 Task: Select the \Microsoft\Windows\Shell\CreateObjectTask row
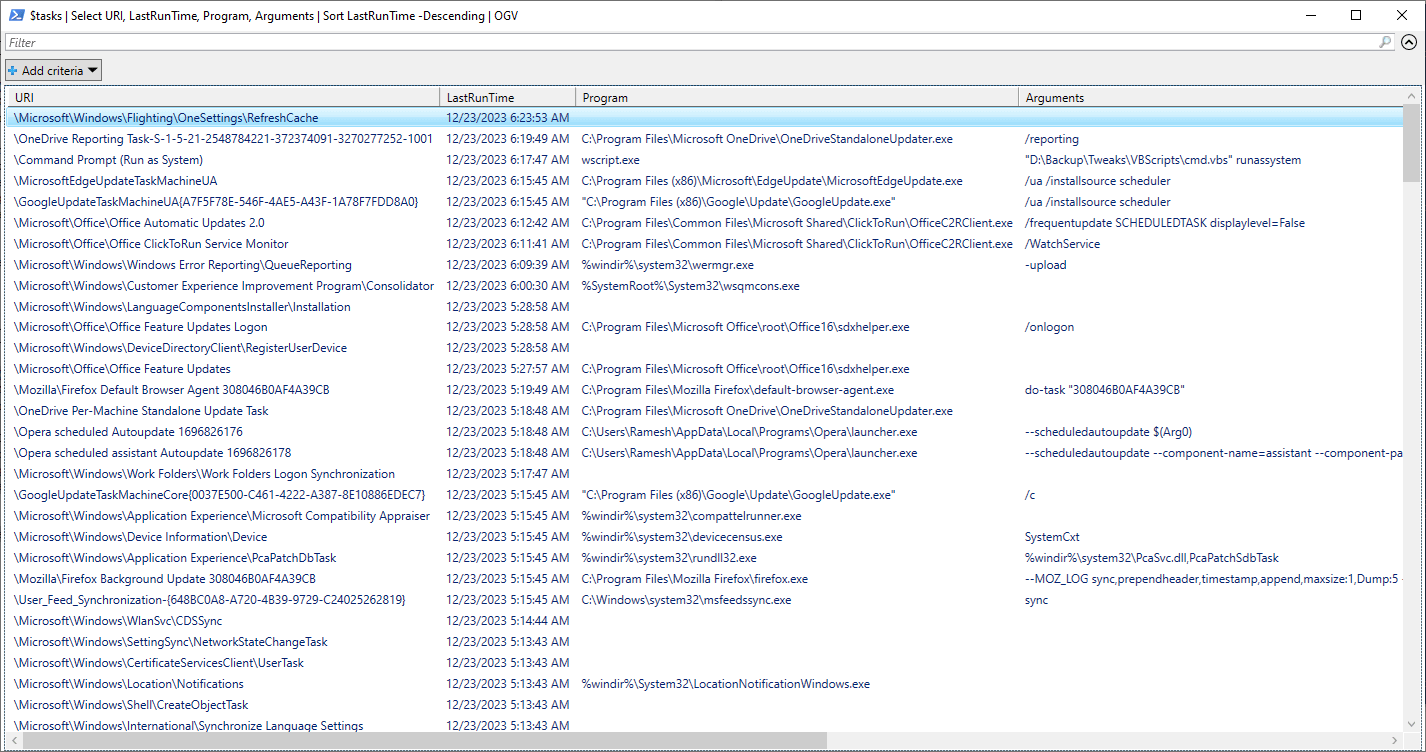[705, 705]
